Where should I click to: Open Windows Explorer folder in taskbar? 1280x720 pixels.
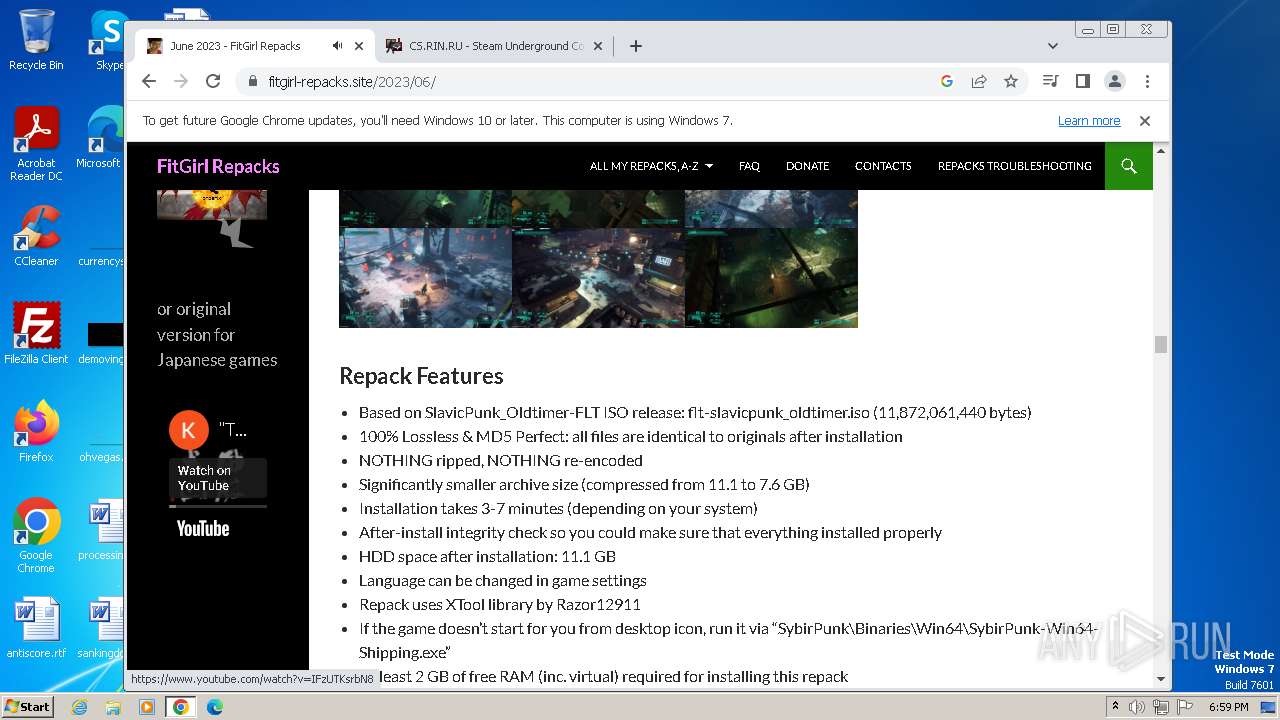[113, 707]
